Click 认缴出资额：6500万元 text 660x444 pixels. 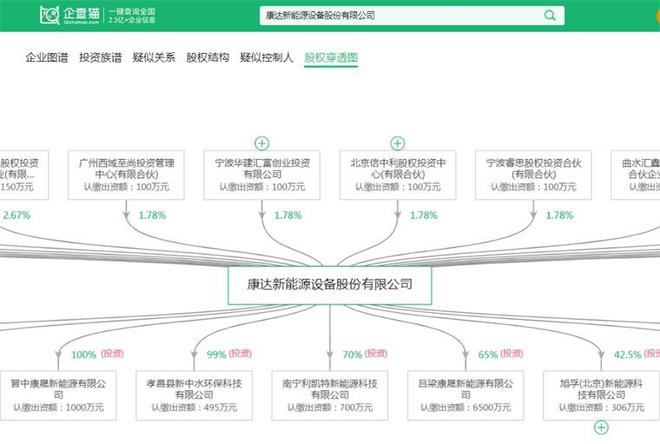point(466,407)
